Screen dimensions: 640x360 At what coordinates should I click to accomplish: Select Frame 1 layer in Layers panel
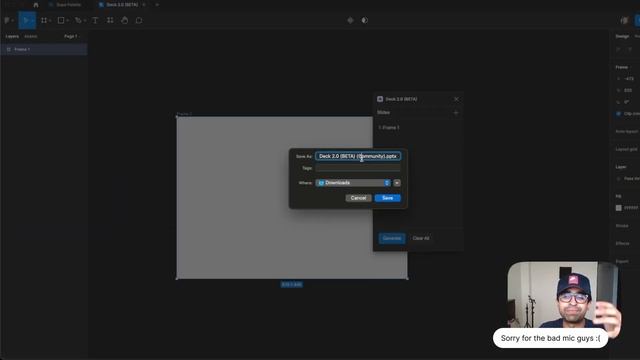pos(44,49)
